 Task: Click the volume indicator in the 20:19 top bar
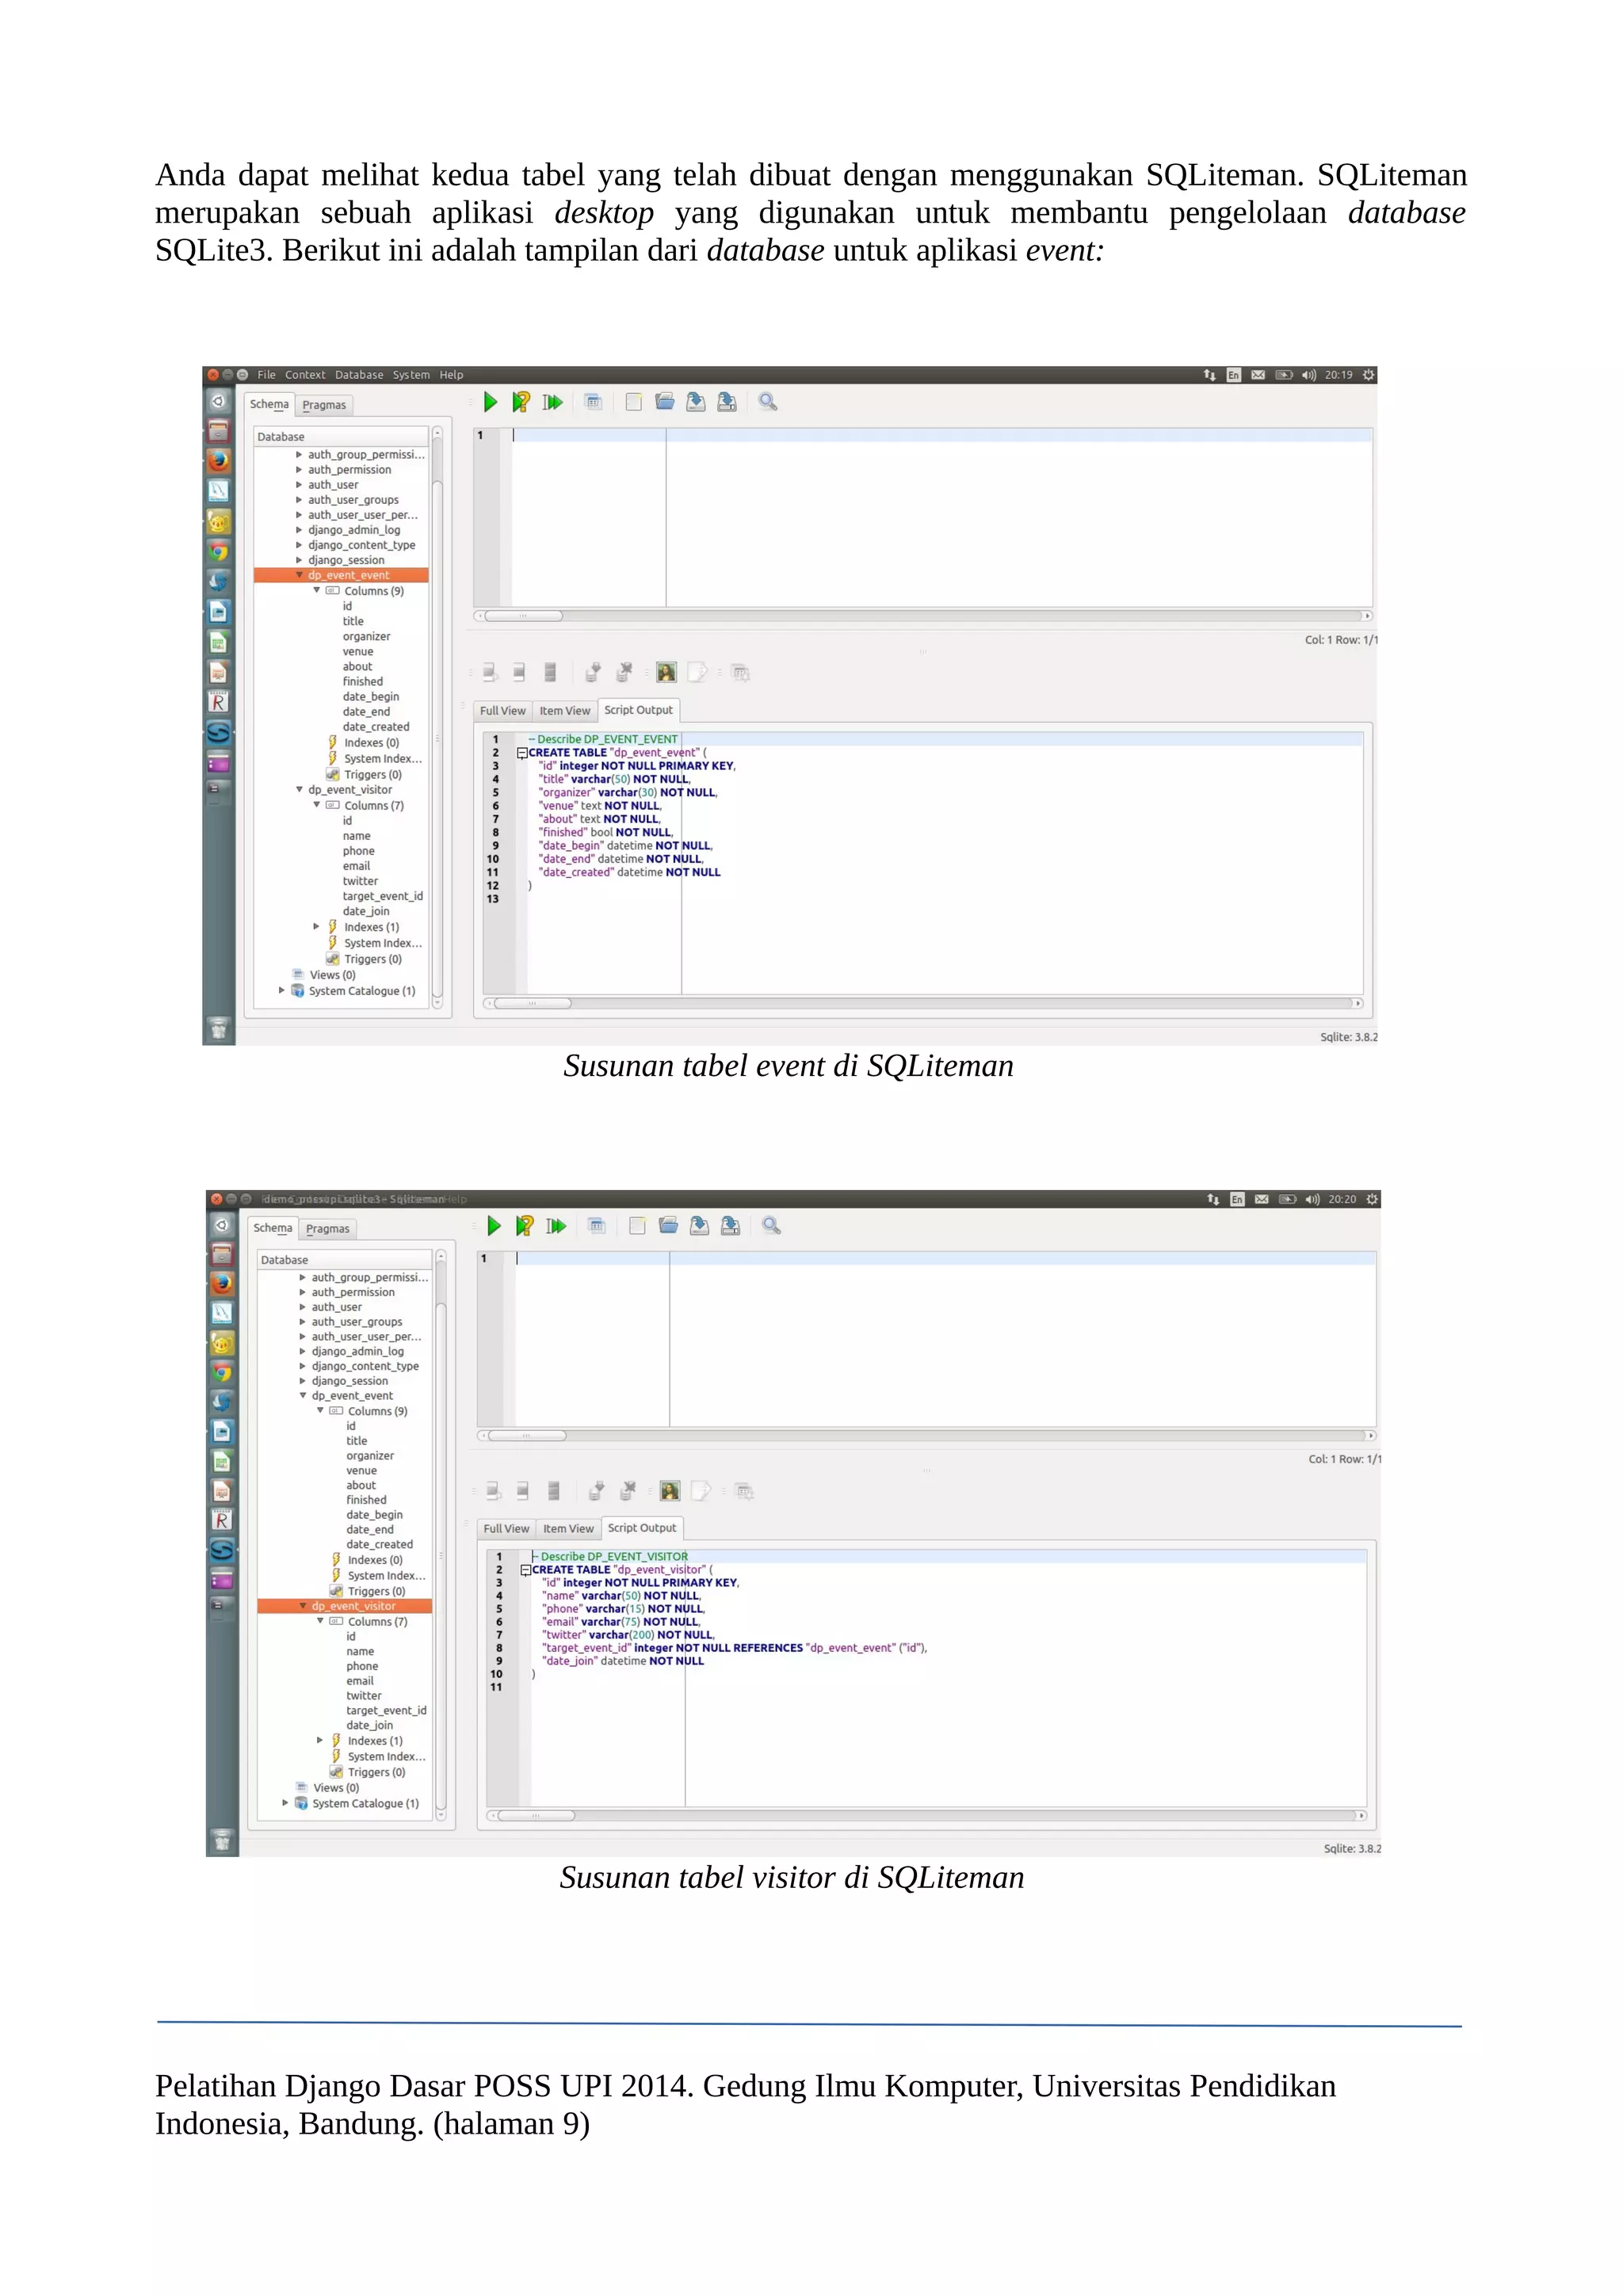[1309, 375]
